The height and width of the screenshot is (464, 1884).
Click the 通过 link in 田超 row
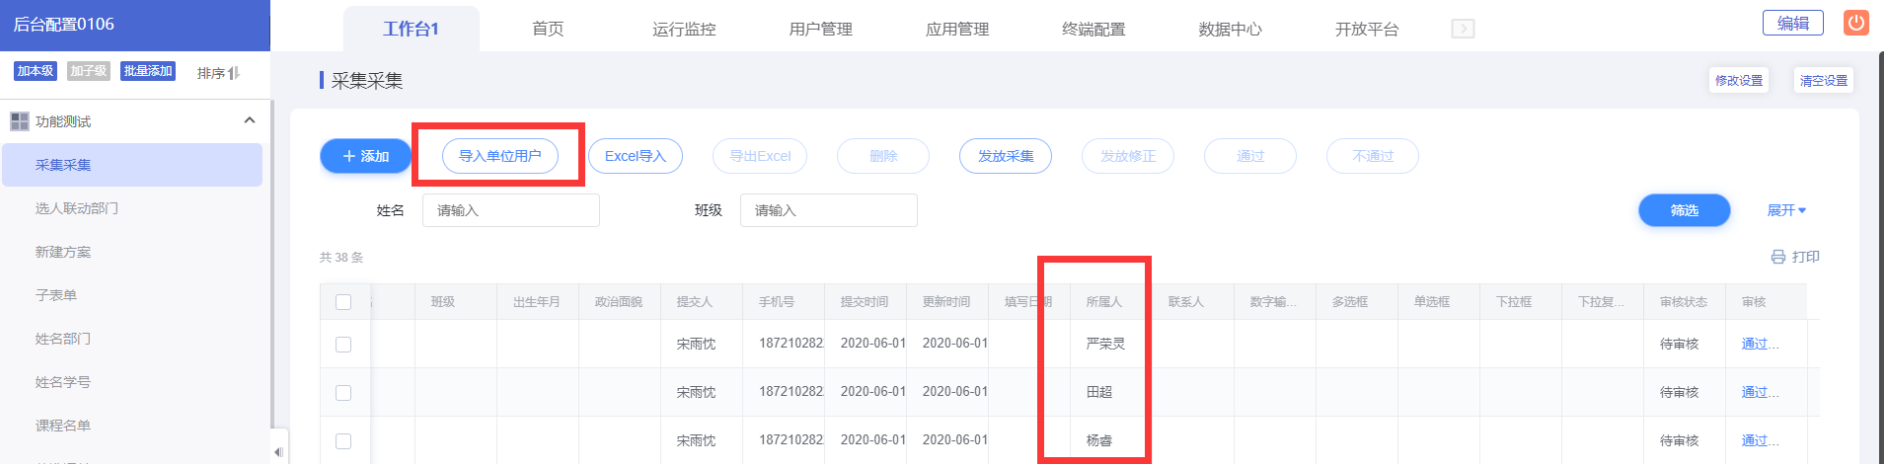pos(1759,392)
